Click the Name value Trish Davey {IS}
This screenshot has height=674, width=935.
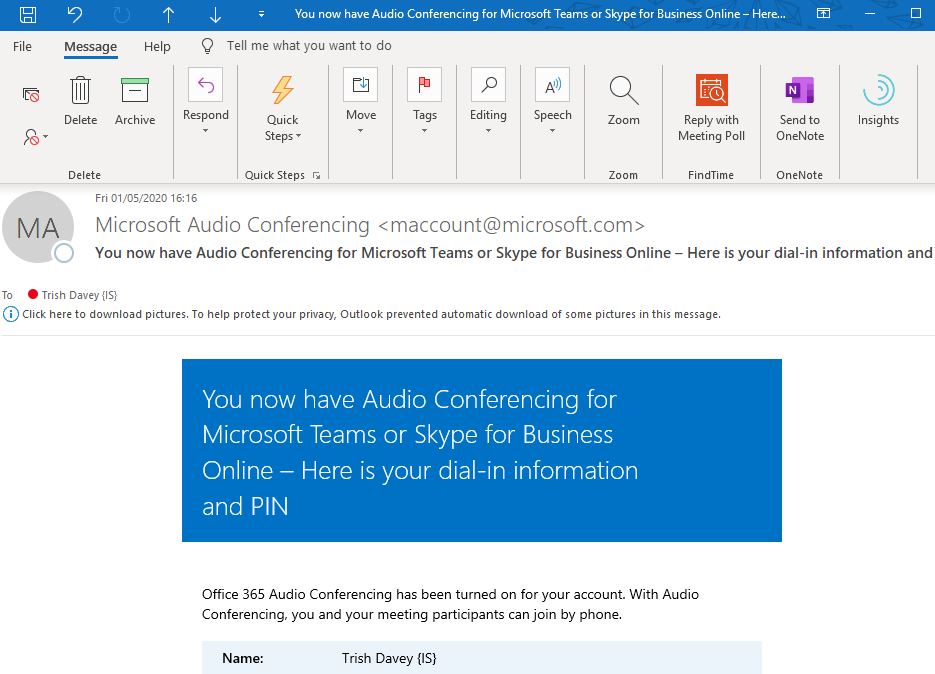389,658
